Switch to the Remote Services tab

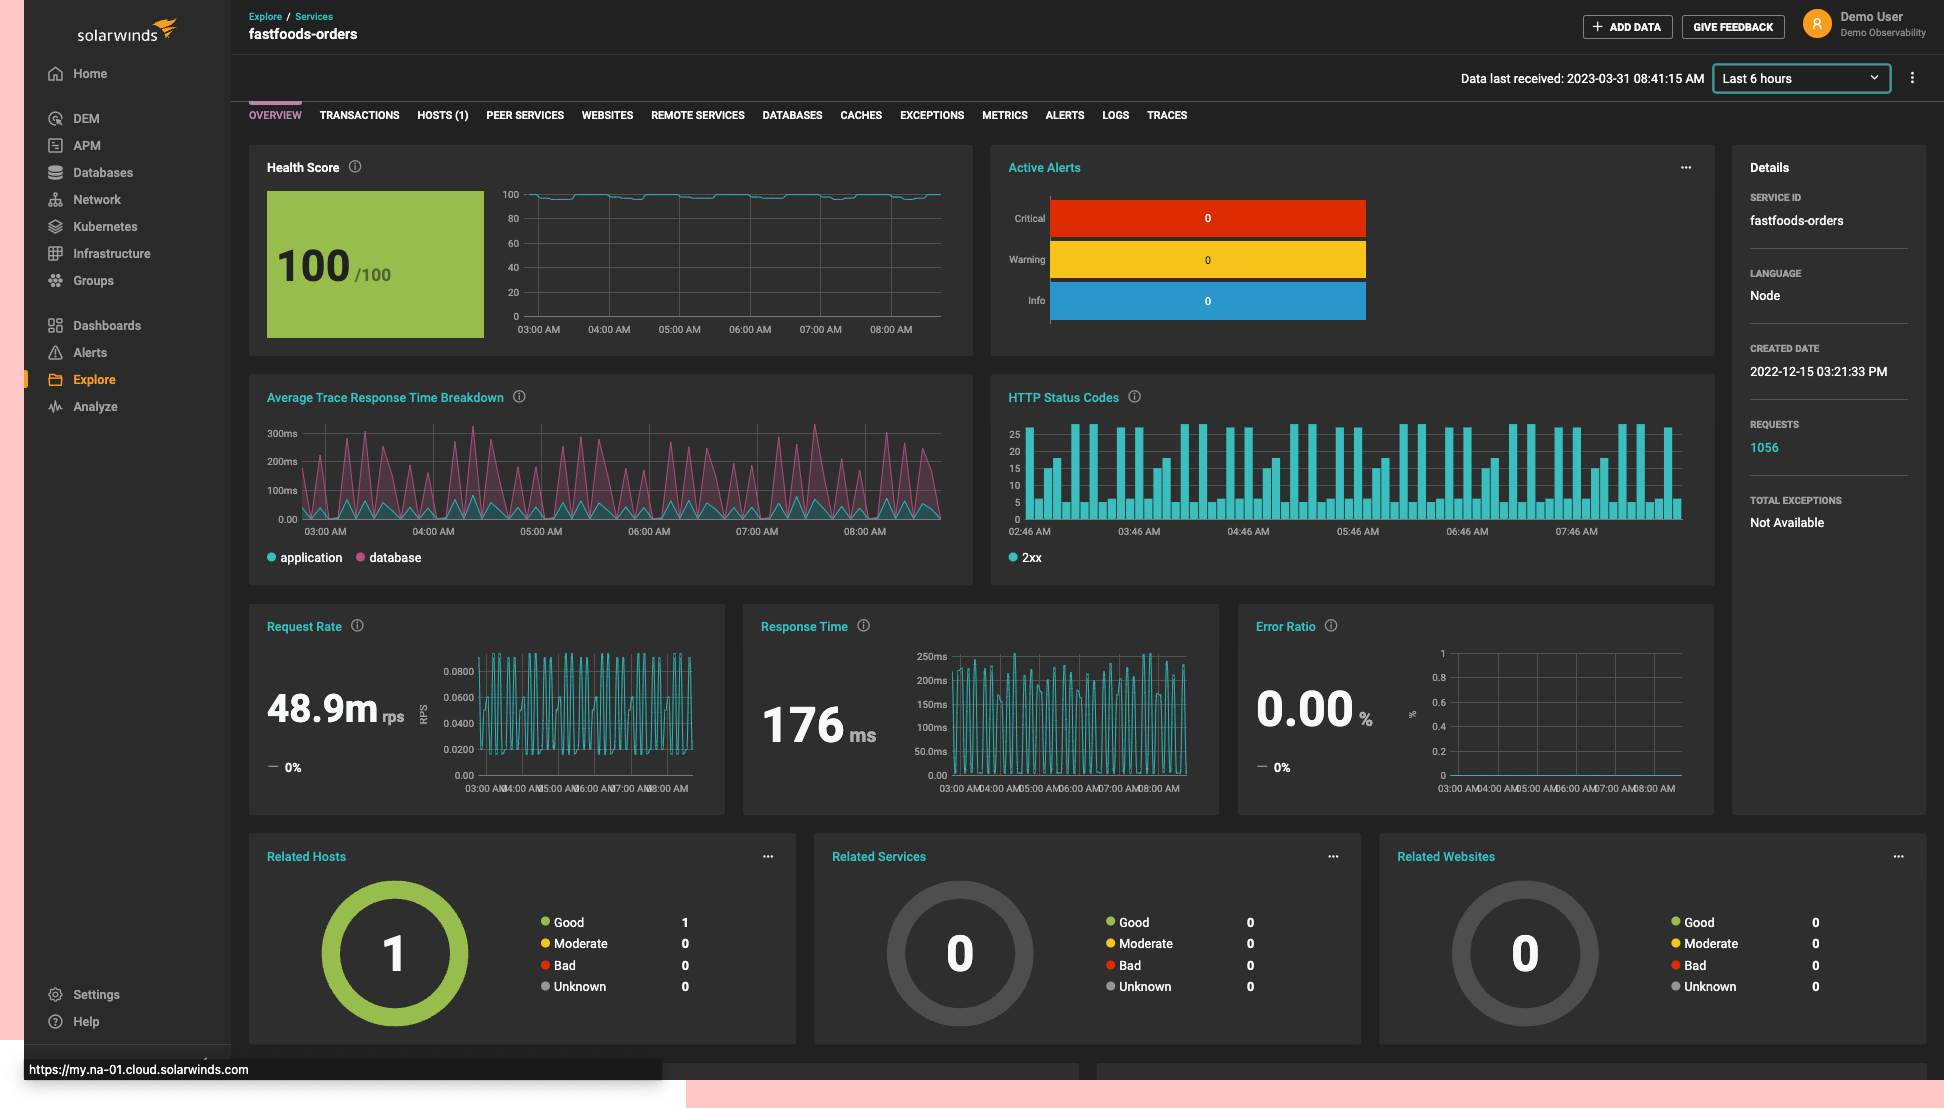(698, 116)
